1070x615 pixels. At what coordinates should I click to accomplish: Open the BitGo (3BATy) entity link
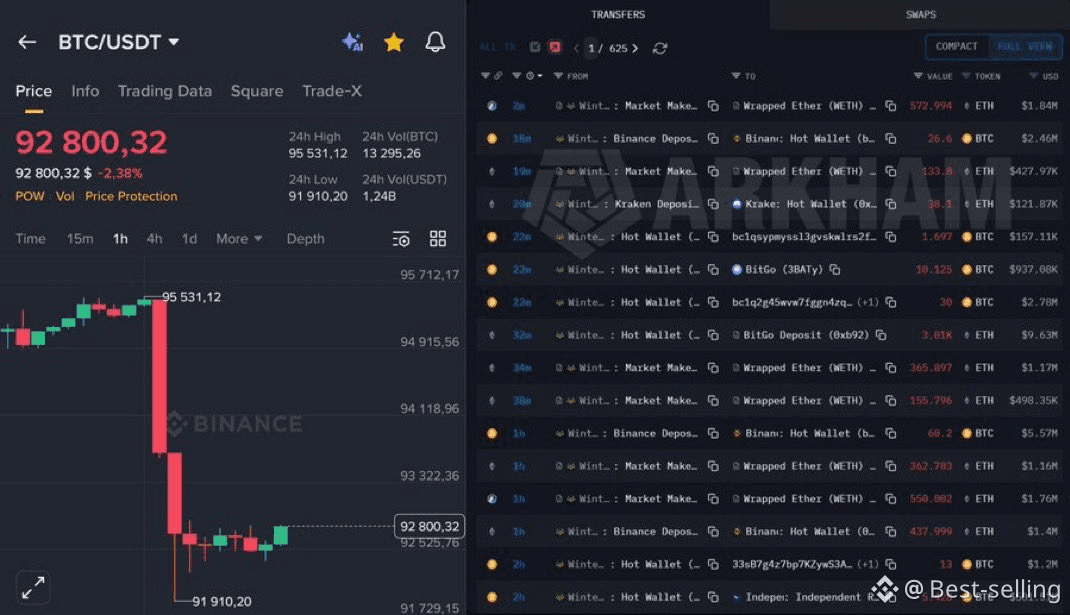pyautogui.click(x=777, y=270)
